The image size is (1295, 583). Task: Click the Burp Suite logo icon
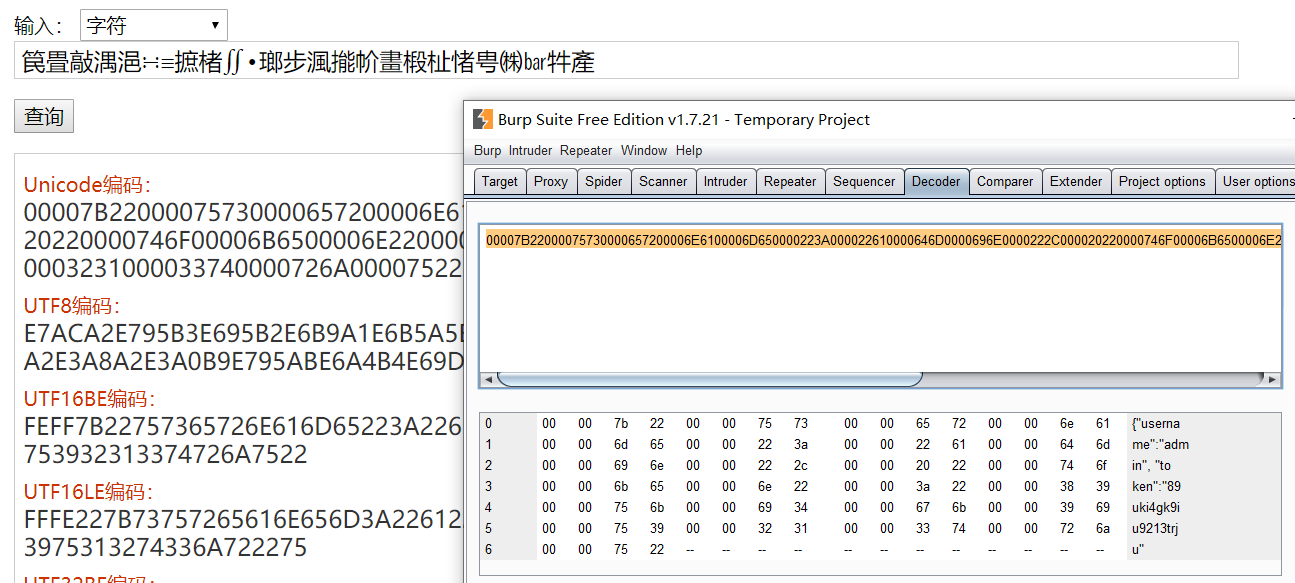pos(483,120)
